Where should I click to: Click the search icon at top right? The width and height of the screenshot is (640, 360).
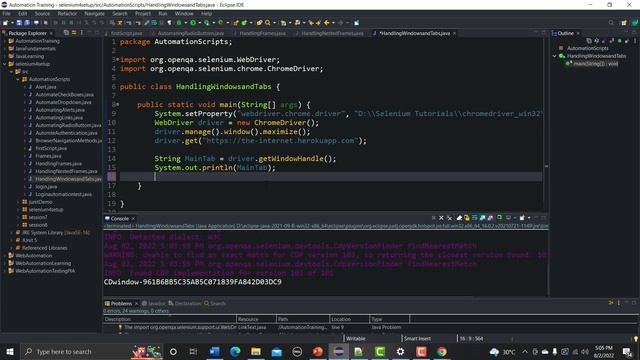coord(611,23)
